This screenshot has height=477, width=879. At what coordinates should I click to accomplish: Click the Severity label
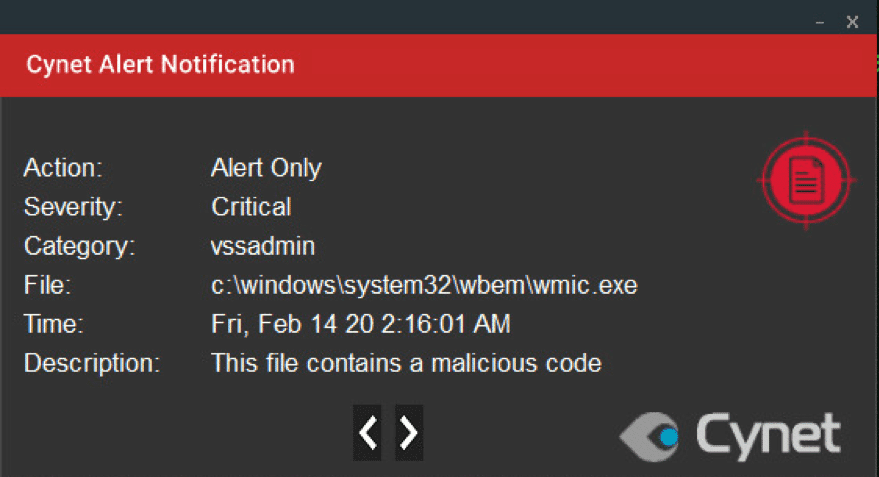(73, 207)
